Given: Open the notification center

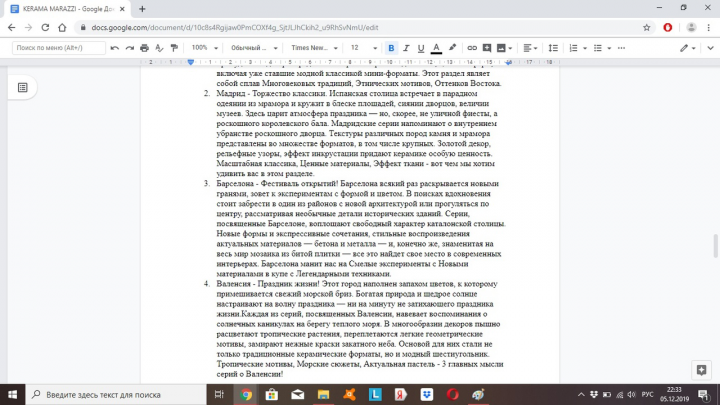Looking at the screenshot, I should coord(703,394).
